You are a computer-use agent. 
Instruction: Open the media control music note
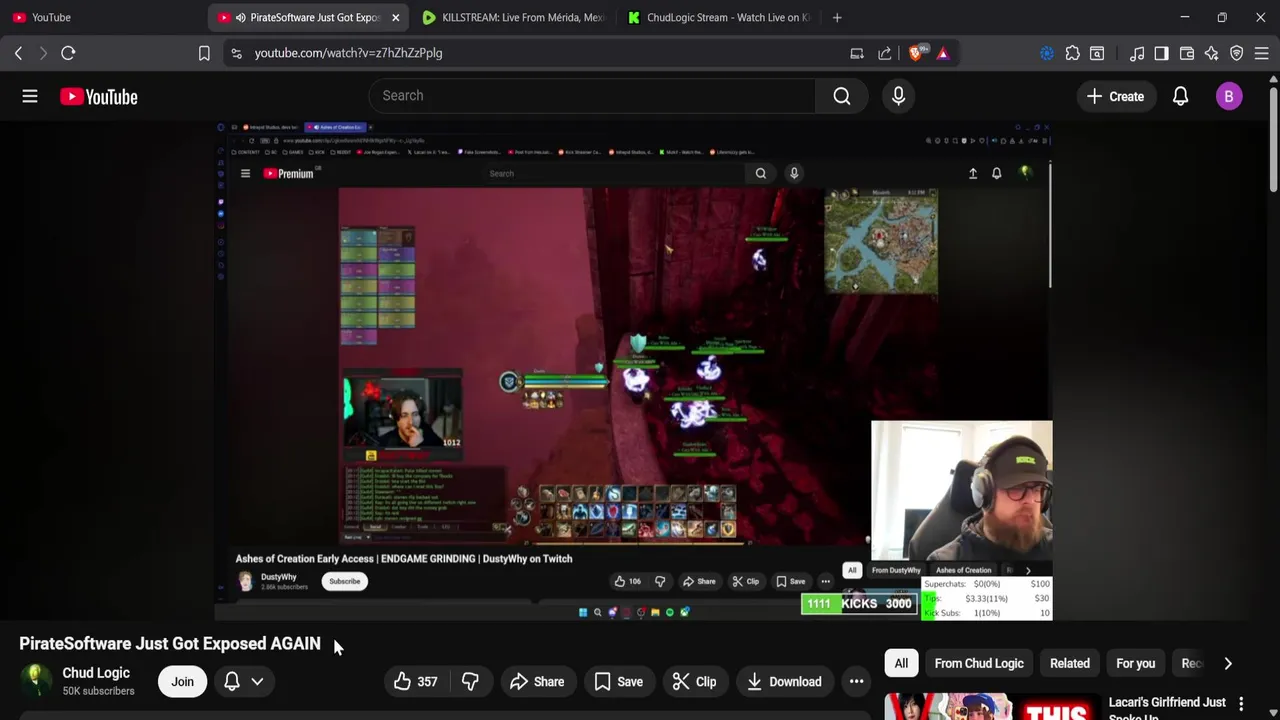point(1137,53)
